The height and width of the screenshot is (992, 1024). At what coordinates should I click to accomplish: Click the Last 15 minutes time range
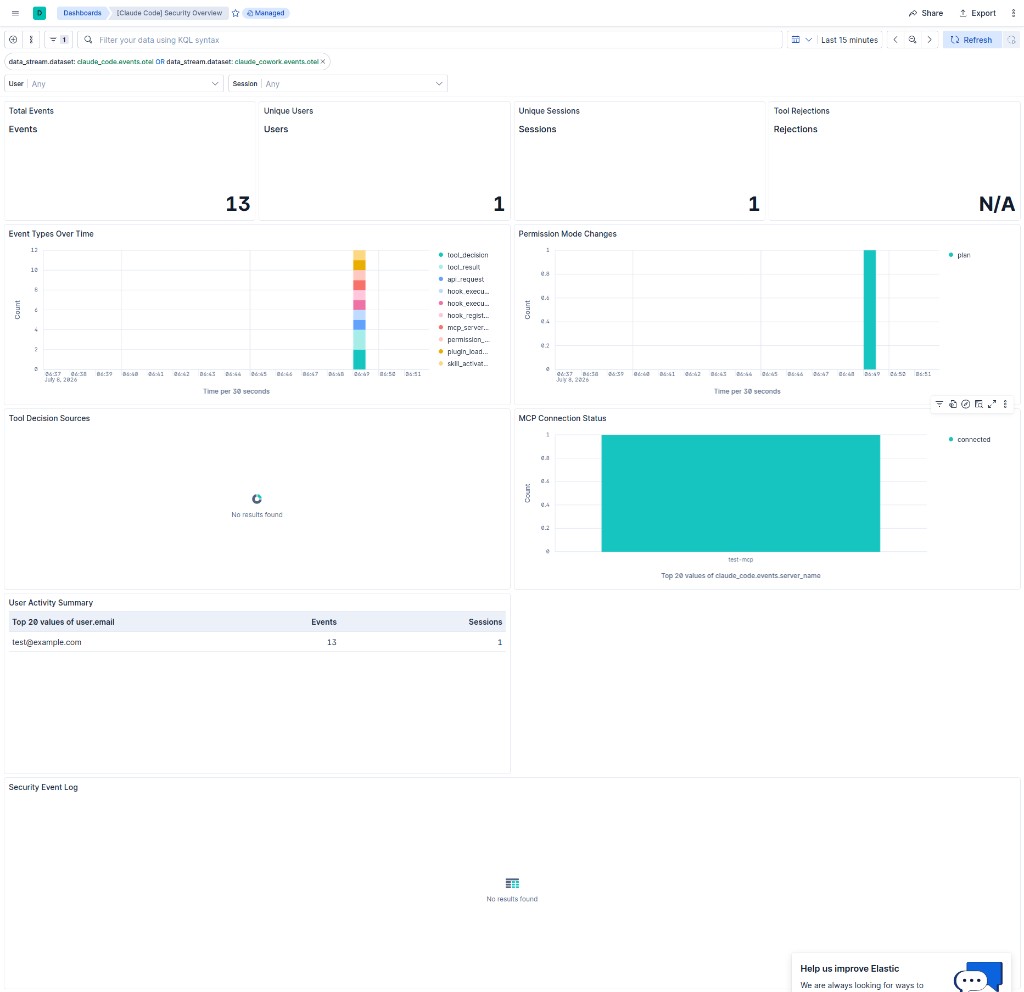[x=849, y=40]
